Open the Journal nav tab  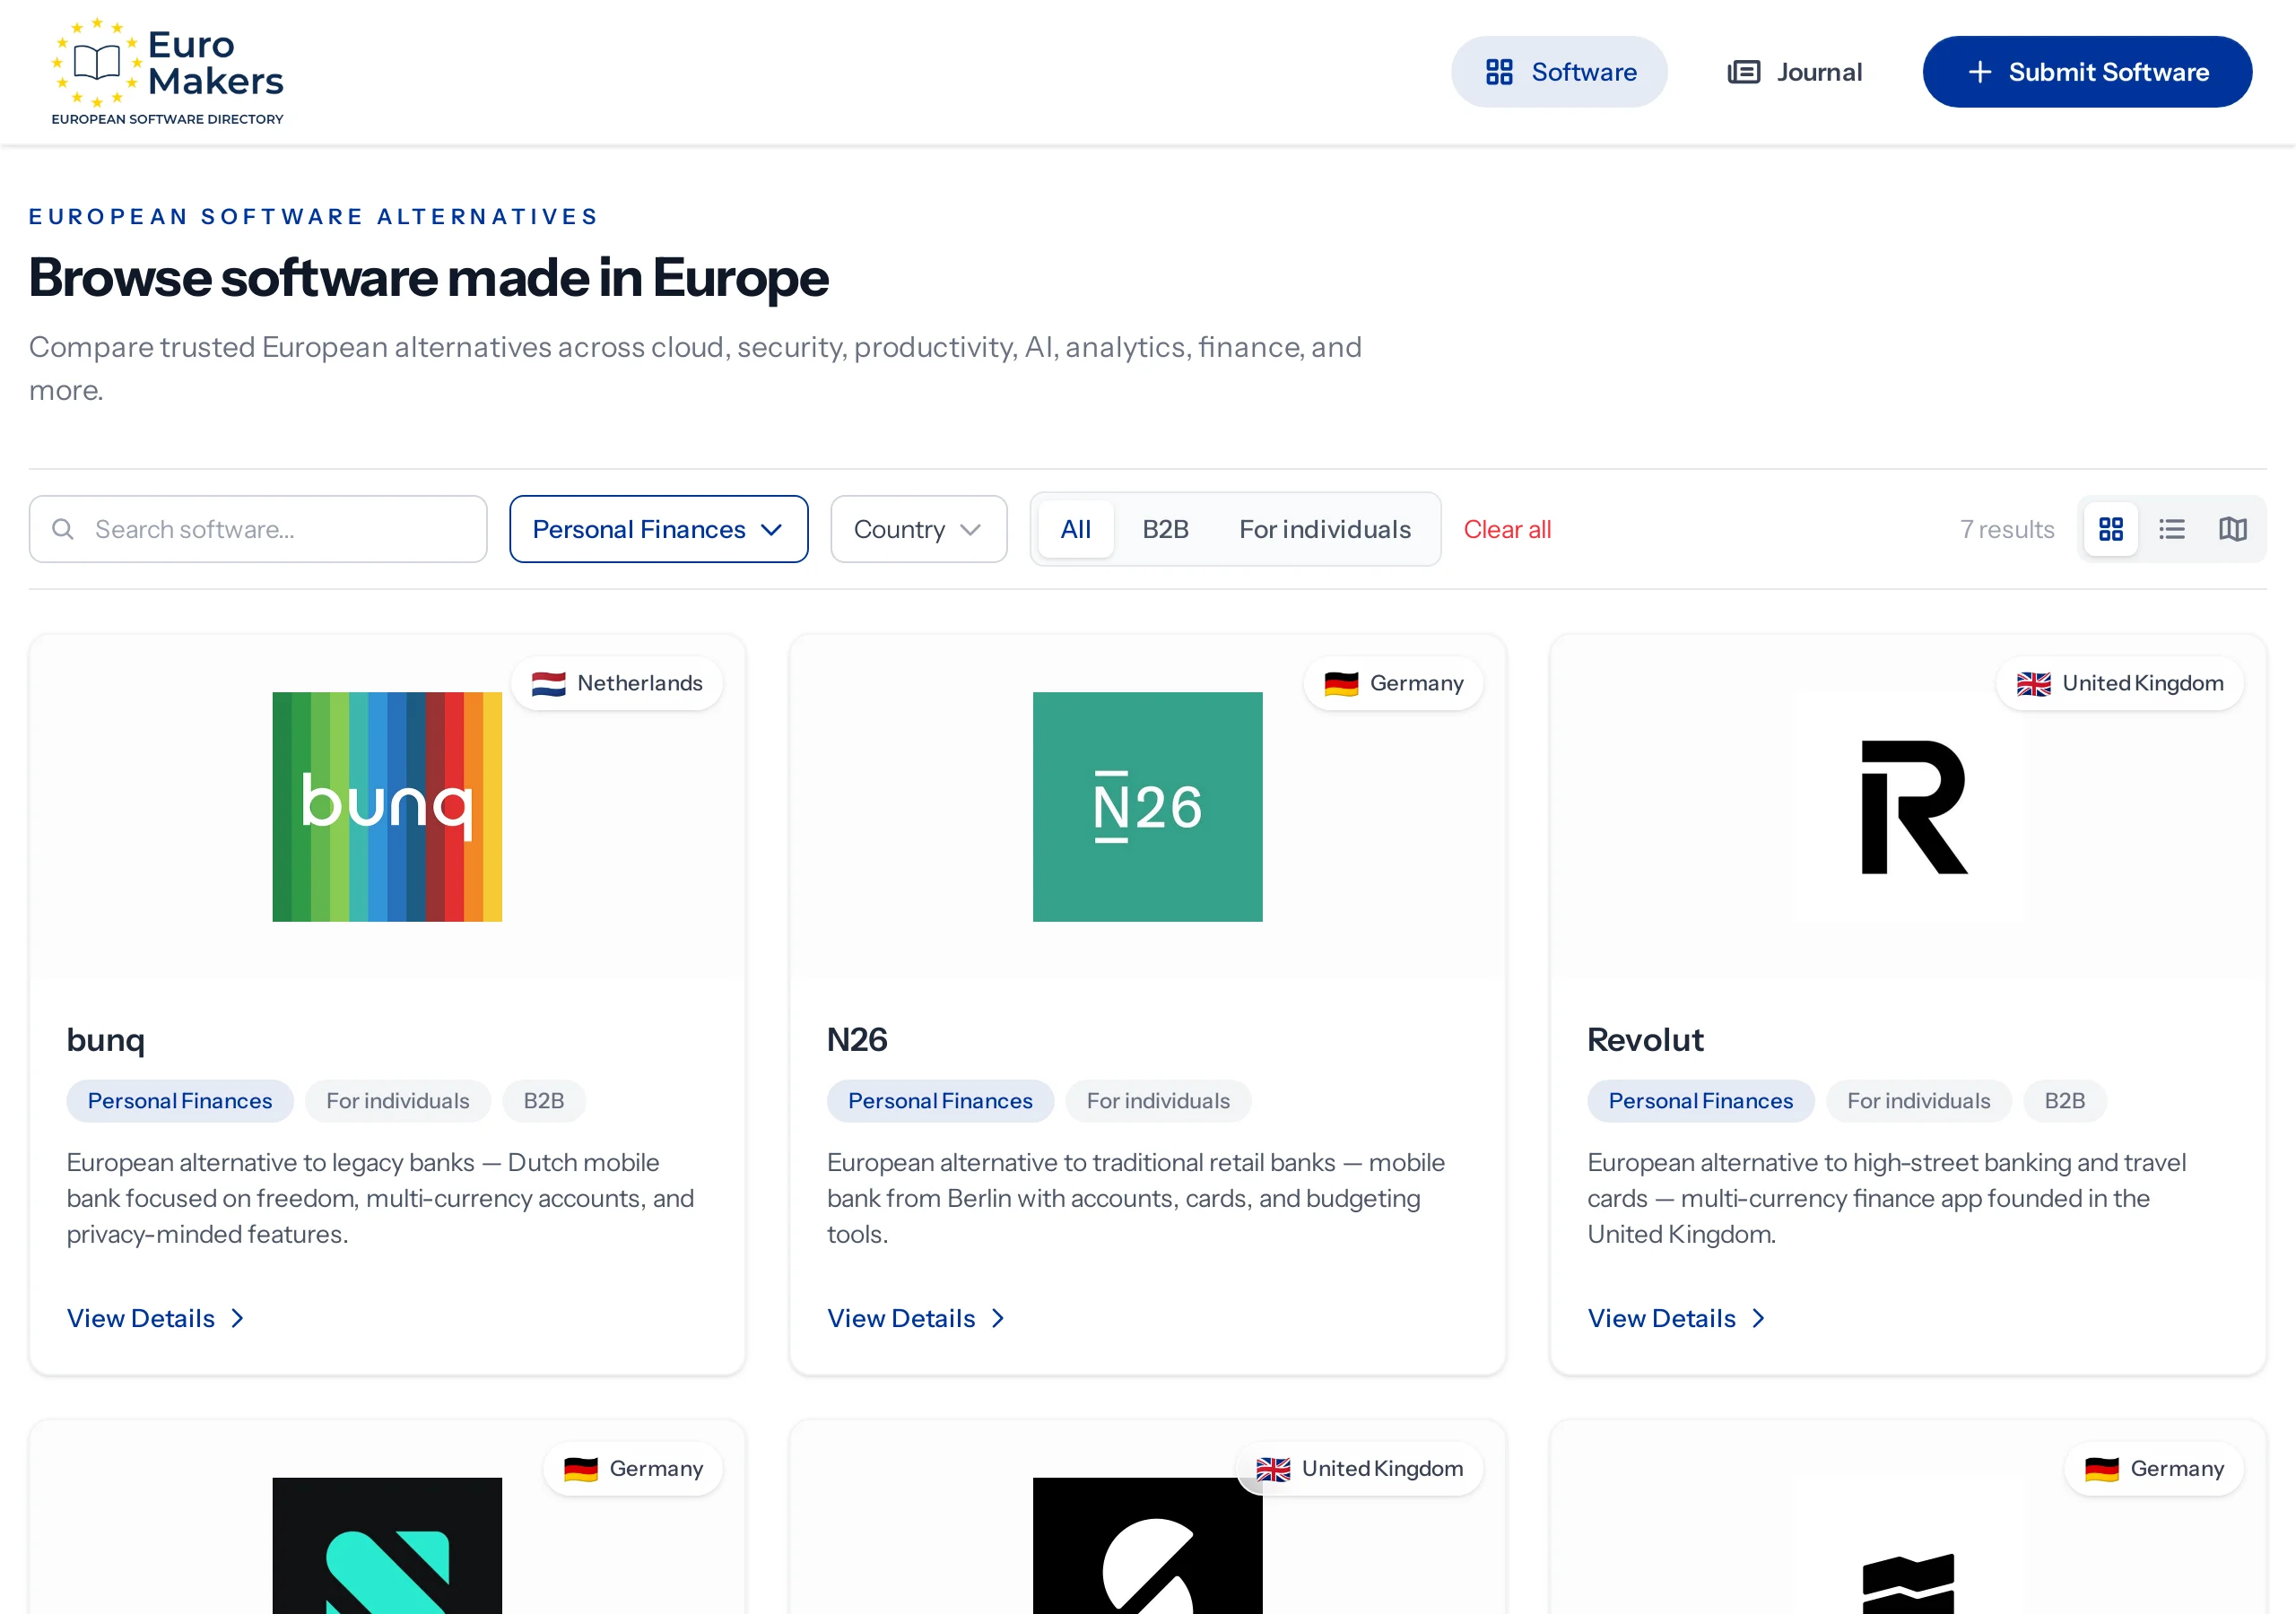tap(1795, 72)
